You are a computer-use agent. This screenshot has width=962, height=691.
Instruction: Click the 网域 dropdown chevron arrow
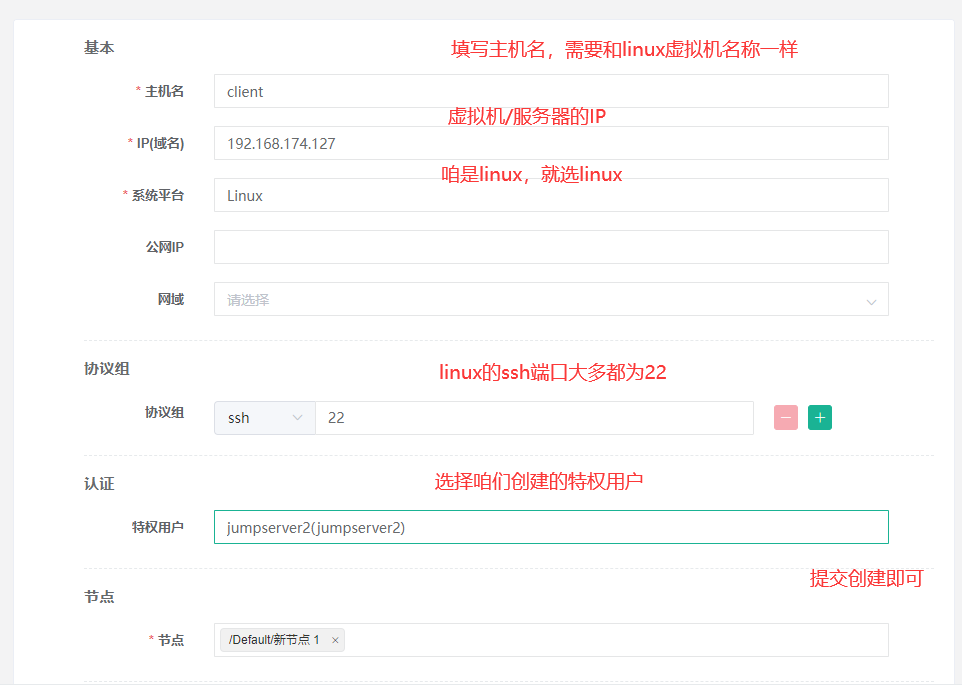click(x=875, y=298)
